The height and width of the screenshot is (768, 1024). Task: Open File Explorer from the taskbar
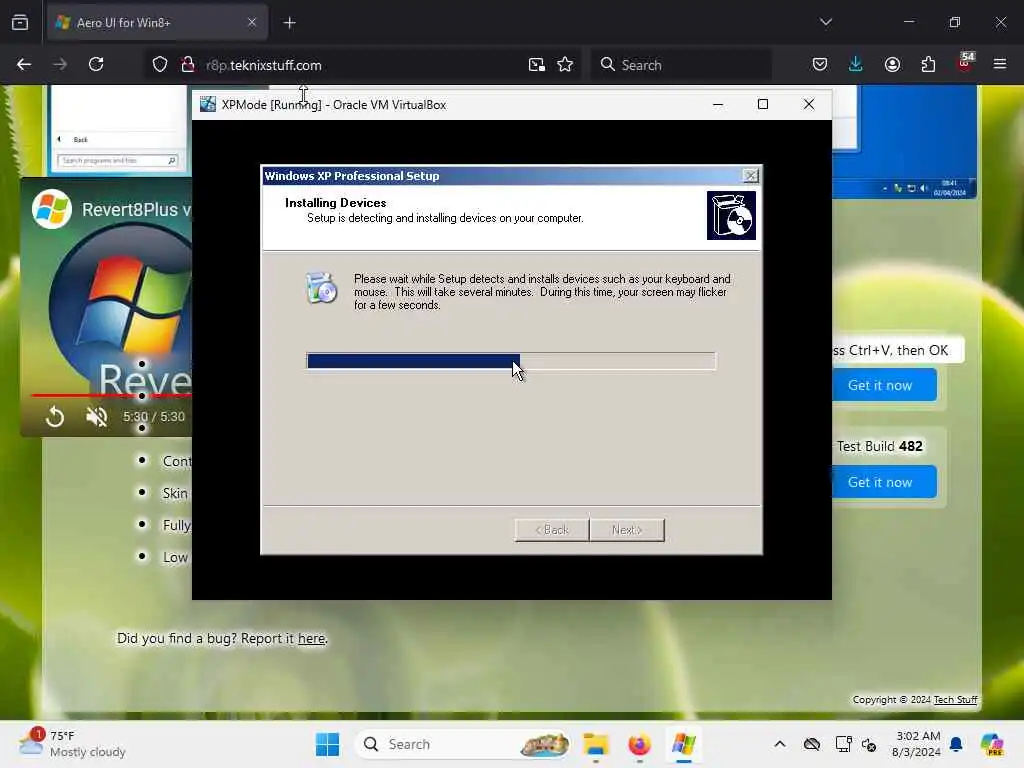[x=596, y=744]
